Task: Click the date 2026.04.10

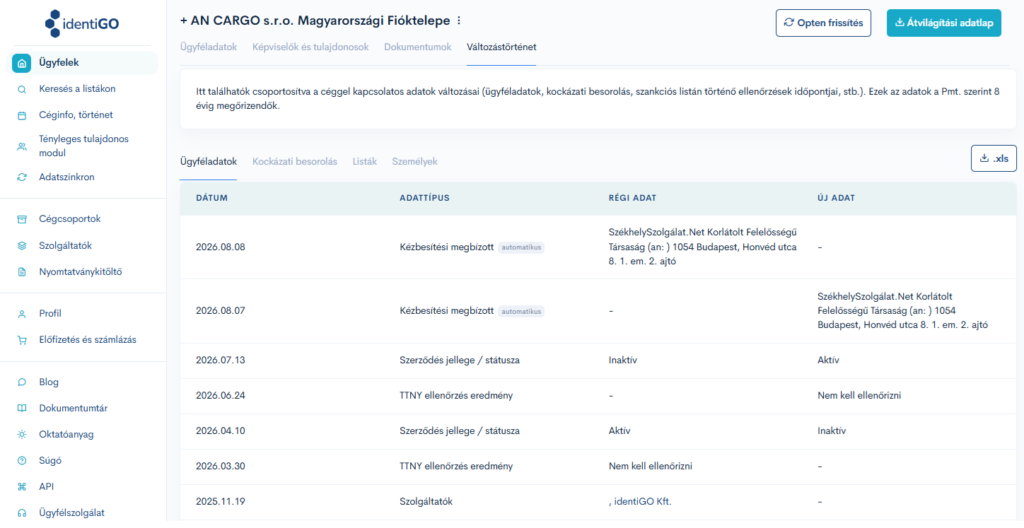Action: coord(220,431)
